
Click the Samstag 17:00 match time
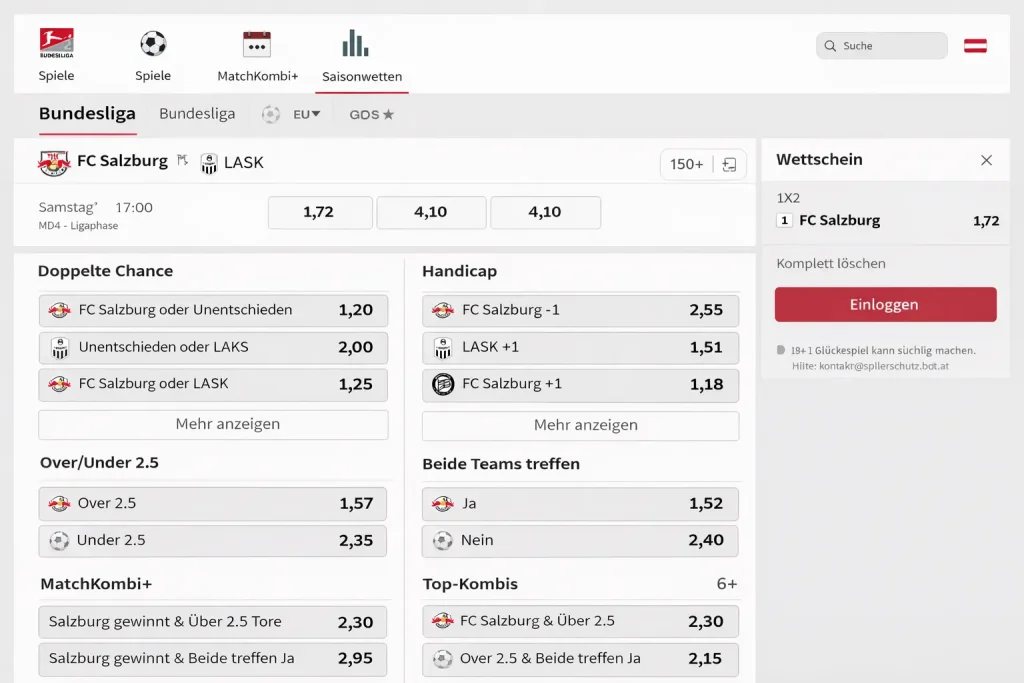click(95, 208)
